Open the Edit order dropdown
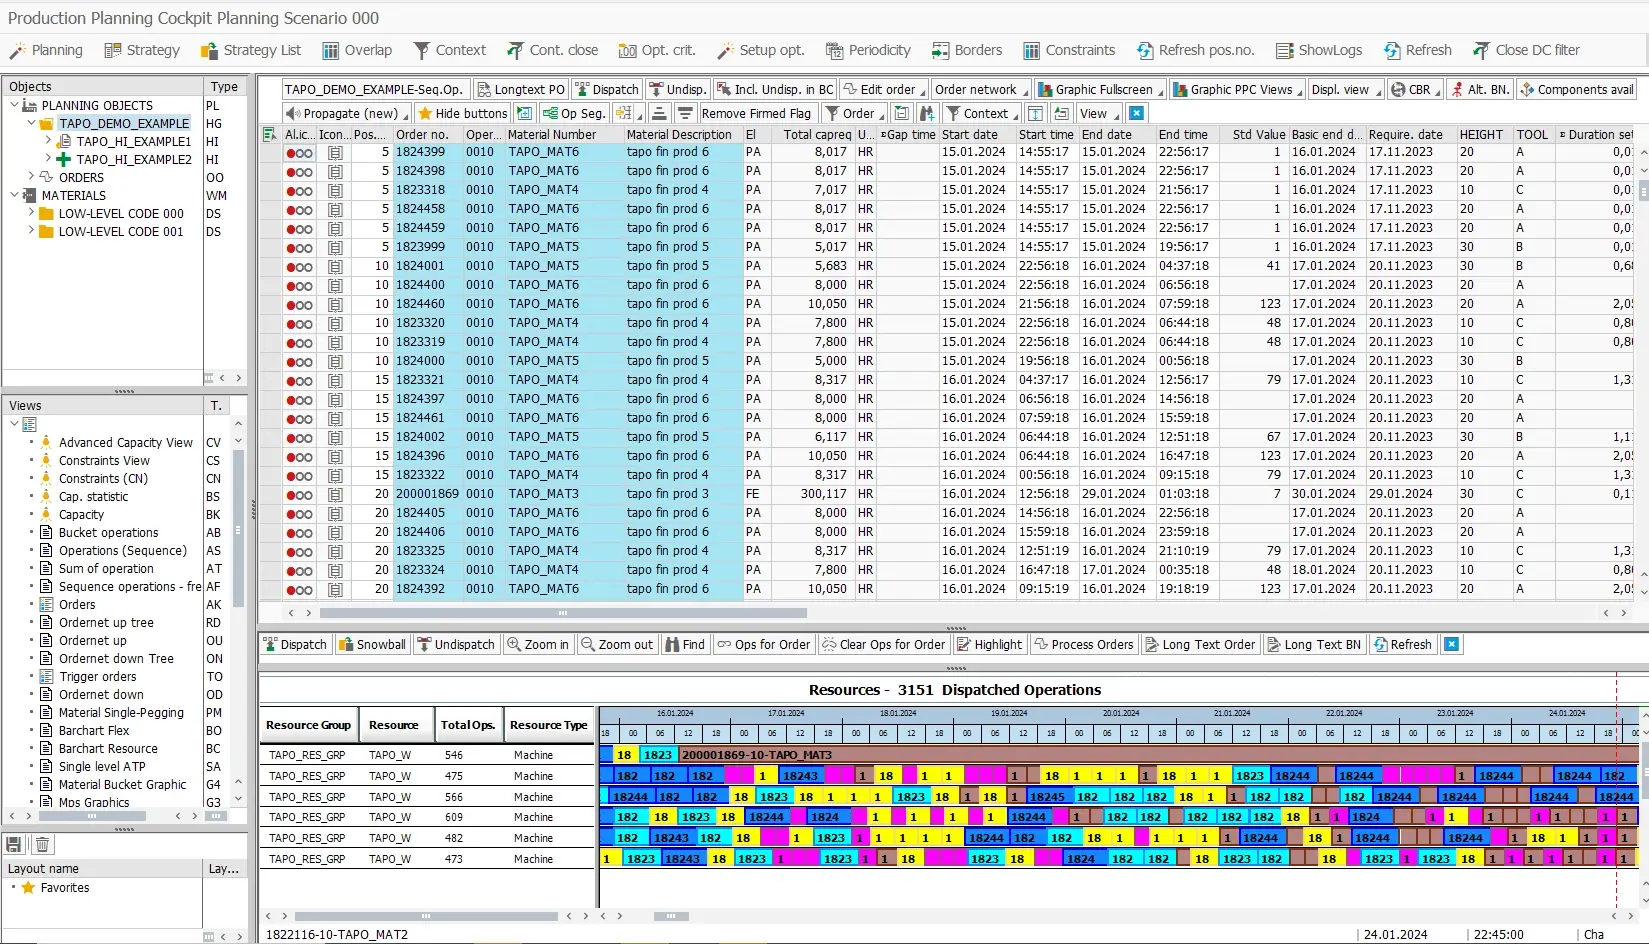1649x944 pixels. click(887, 89)
